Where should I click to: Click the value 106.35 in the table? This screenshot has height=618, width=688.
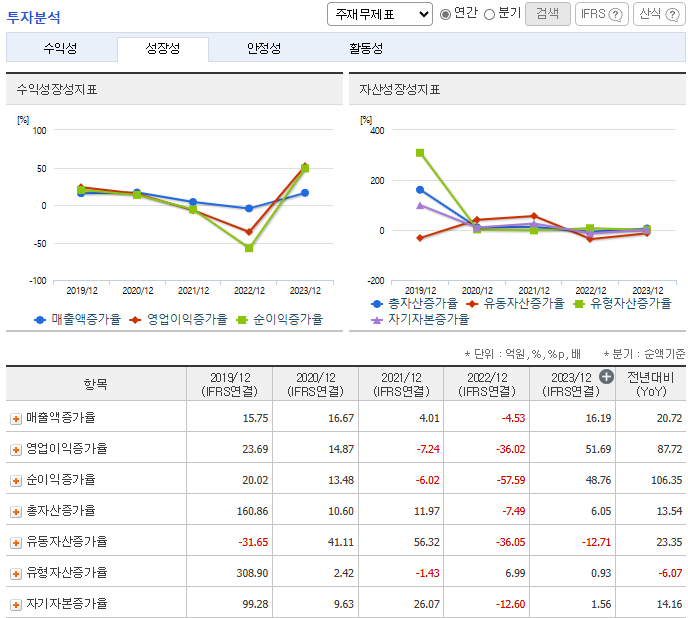[666, 480]
